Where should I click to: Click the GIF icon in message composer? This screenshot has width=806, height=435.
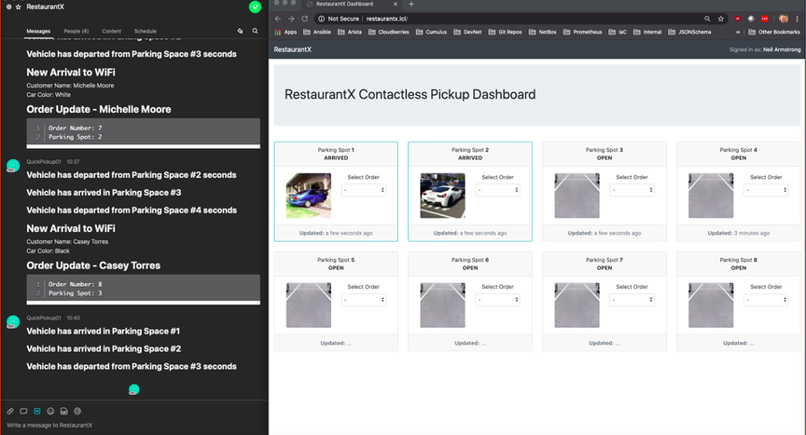(x=63, y=411)
